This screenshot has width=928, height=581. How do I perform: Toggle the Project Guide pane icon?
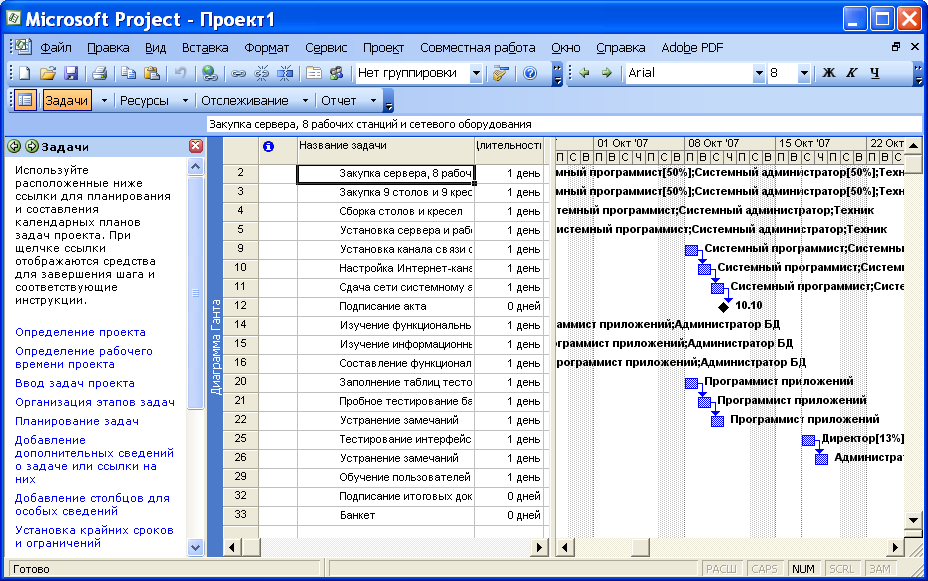click(25, 101)
